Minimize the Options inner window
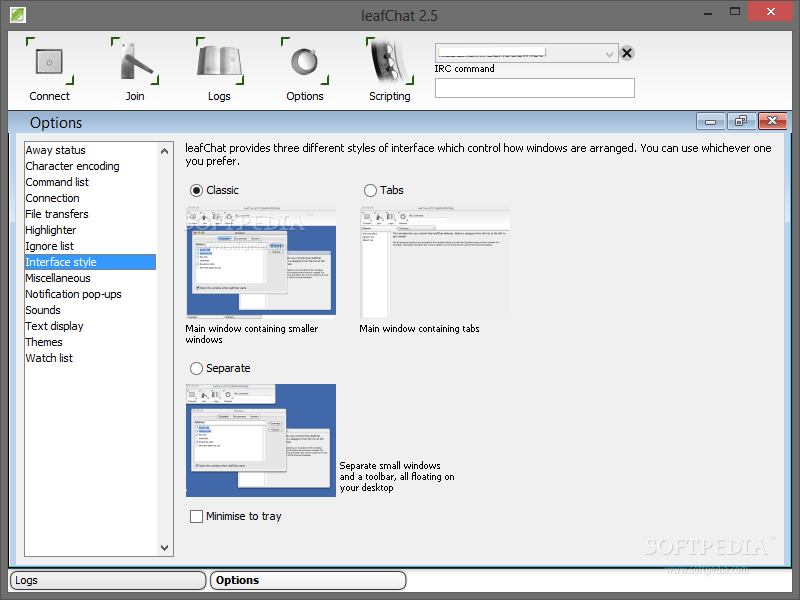The width and height of the screenshot is (800, 600). pyautogui.click(x=710, y=121)
